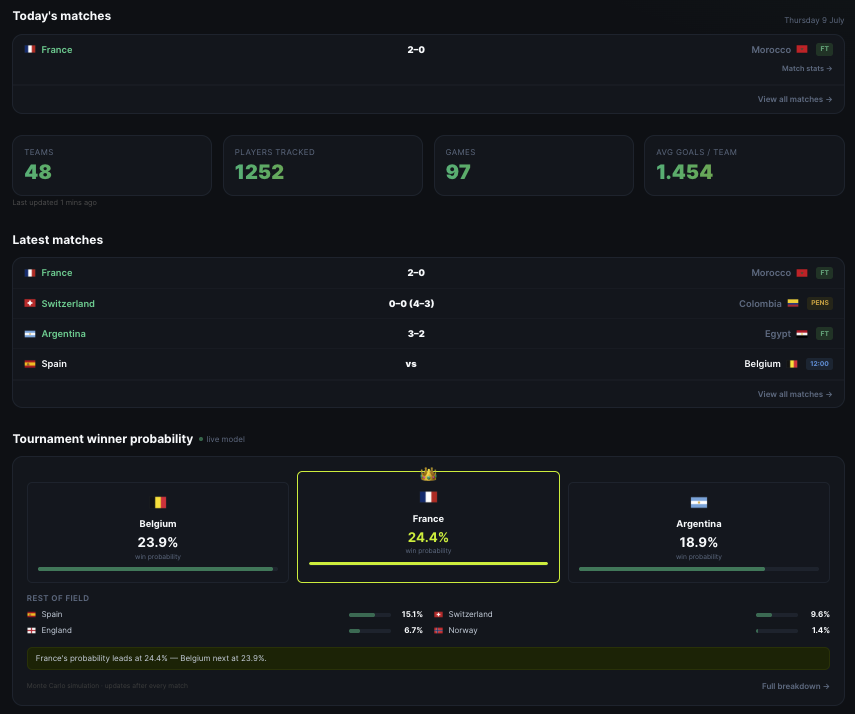The height and width of the screenshot is (714, 855).
Task: Click the 3–2 score
Action: coord(416,334)
